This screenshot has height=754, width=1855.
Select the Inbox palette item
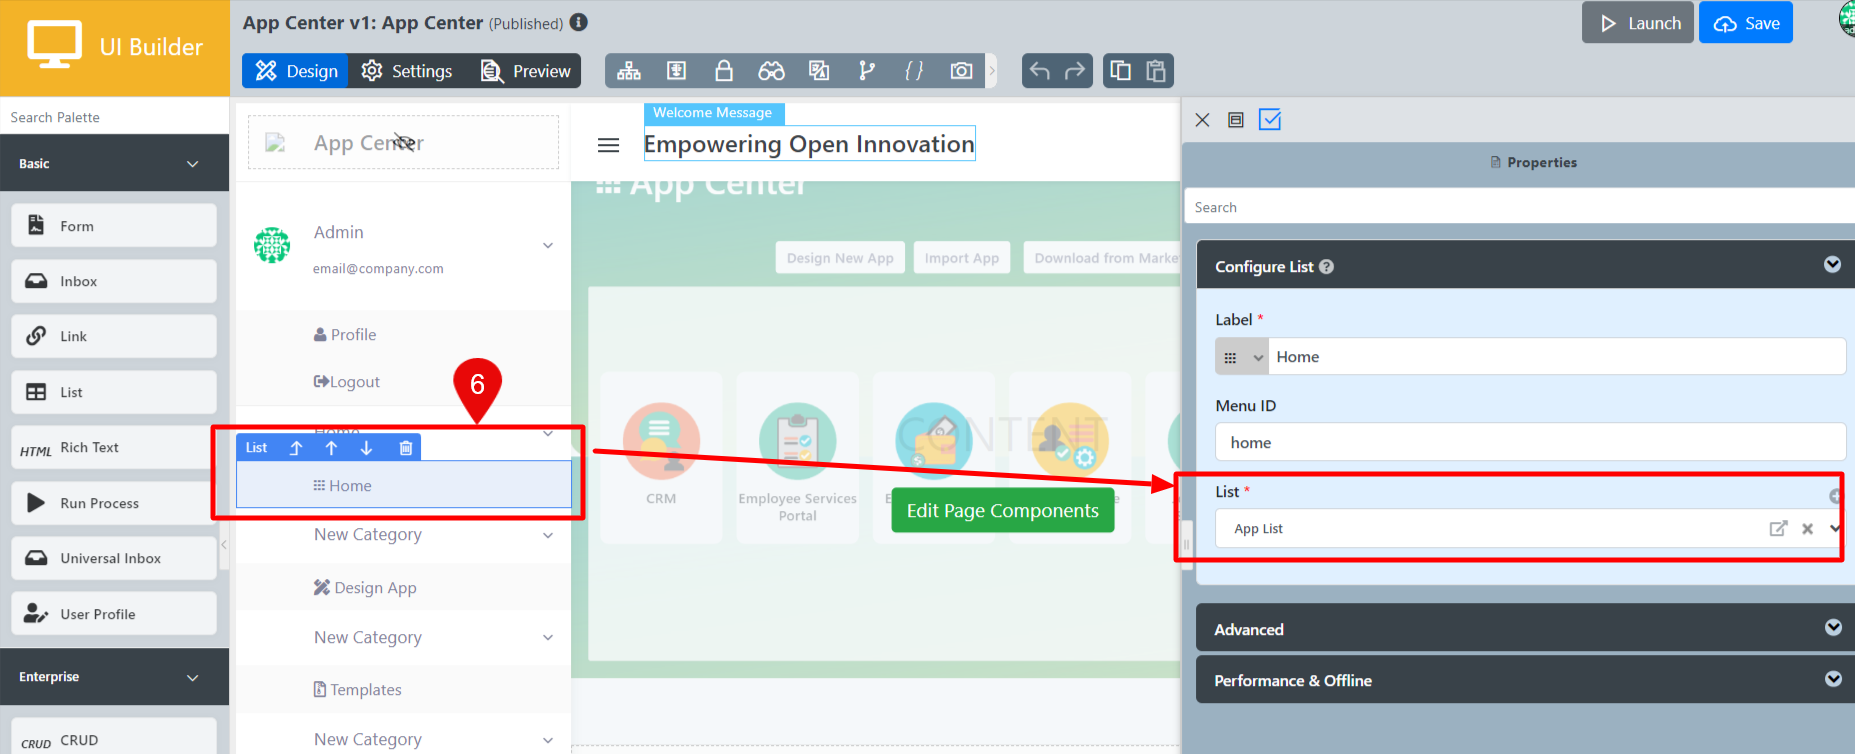[x=114, y=281]
